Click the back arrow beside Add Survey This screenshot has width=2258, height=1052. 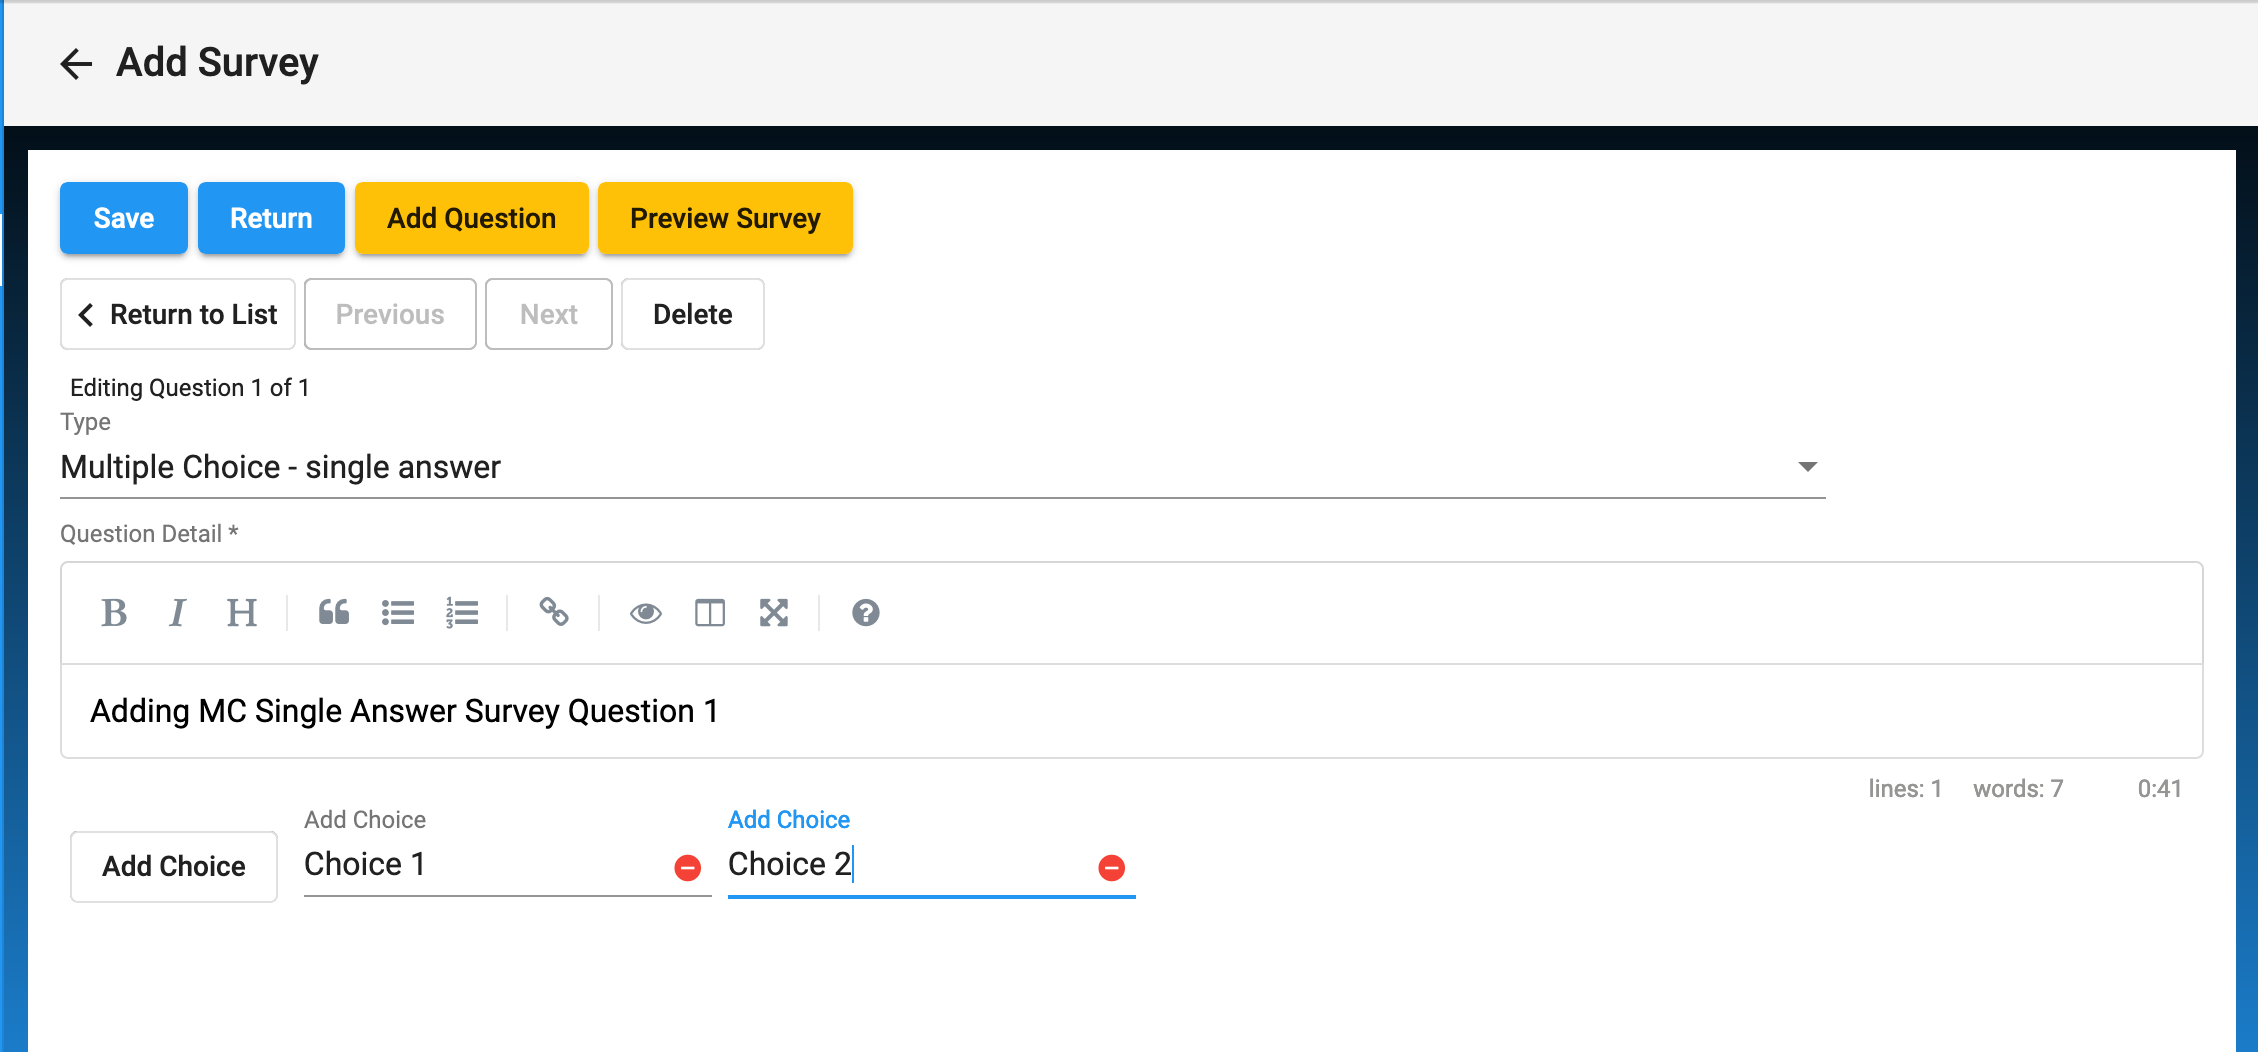click(x=76, y=64)
